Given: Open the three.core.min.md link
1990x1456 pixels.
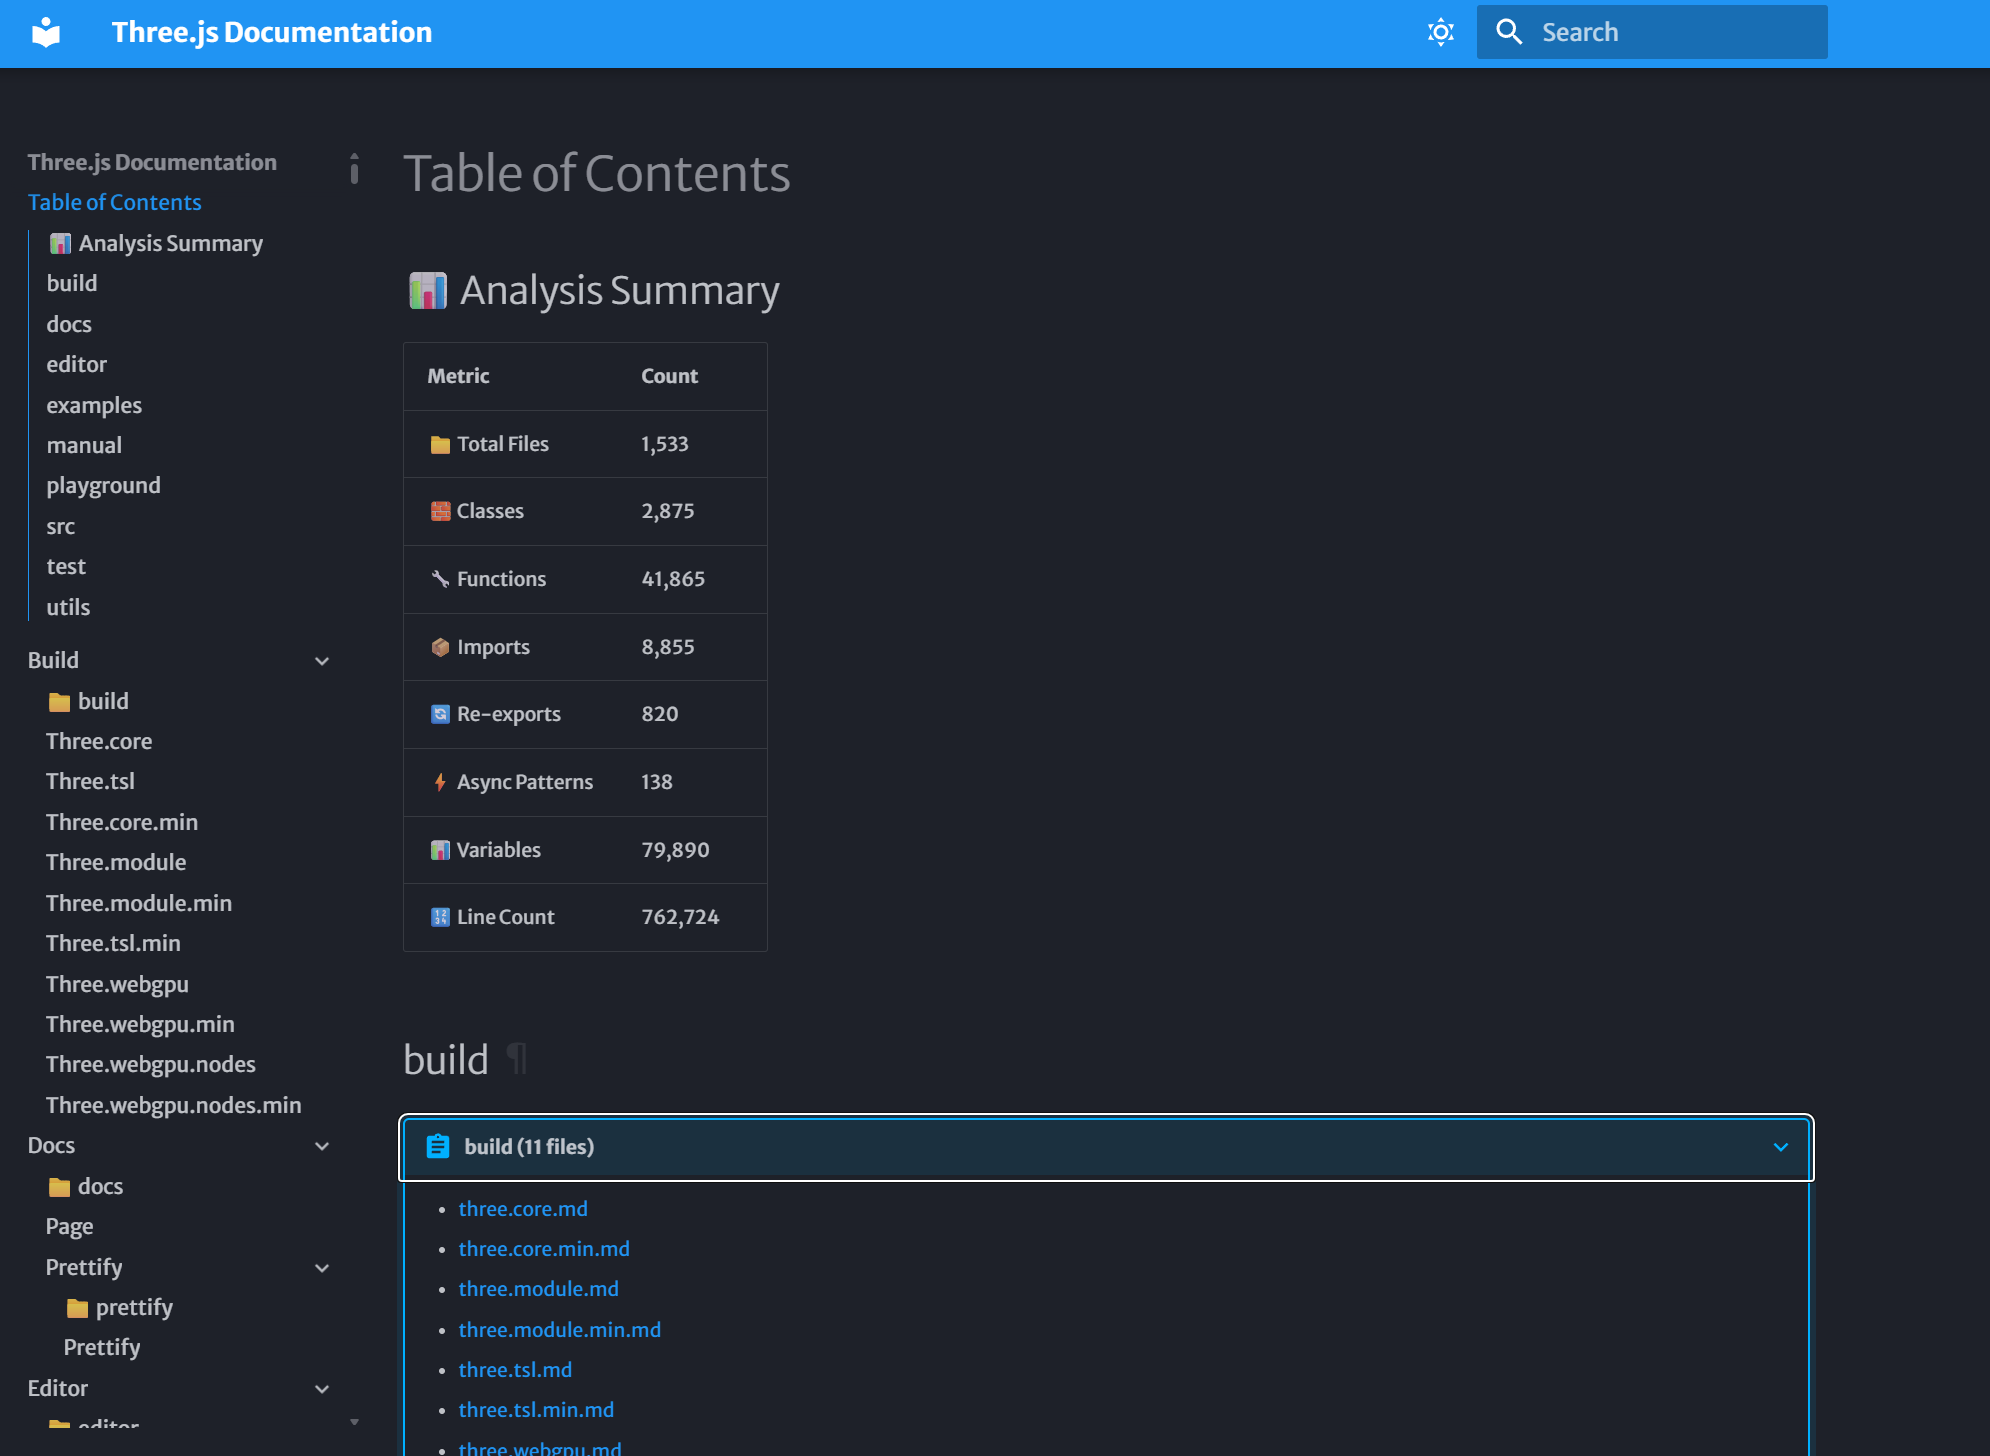Looking at the screenshot, I should click(x=544, y=1249).
